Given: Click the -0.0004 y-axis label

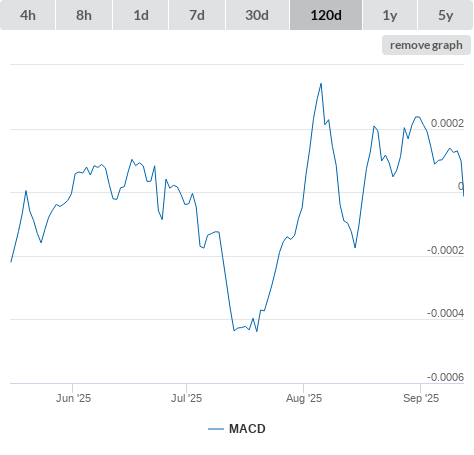Looking at the screenshot, I should click(x=445, y=313).
